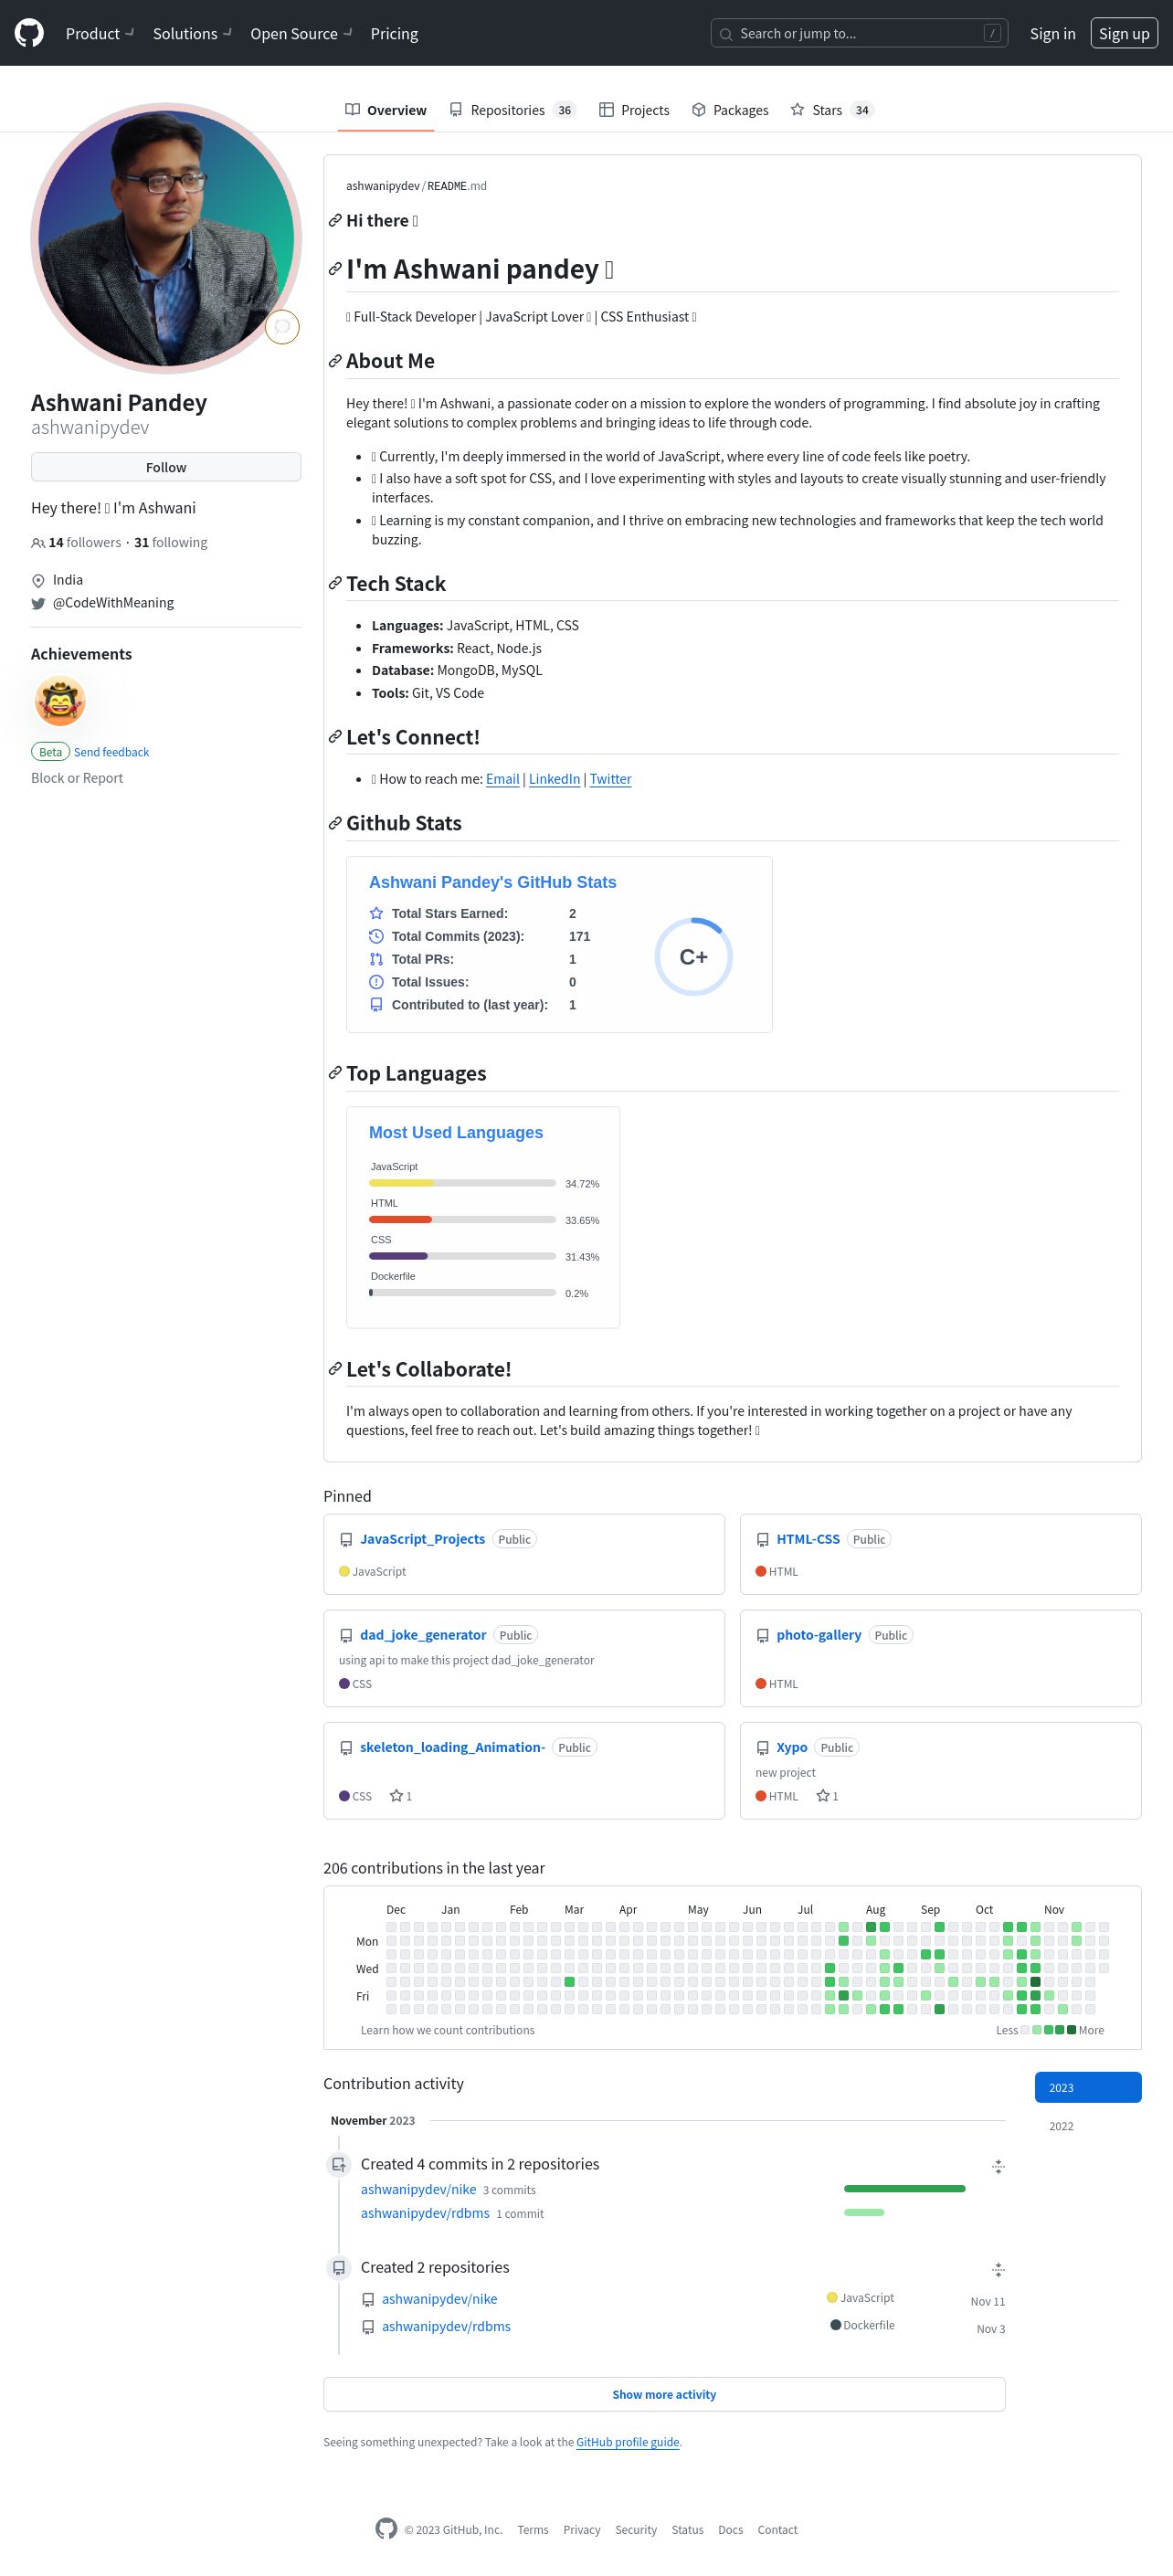Follow Ashwani Pandey

point(166,467)
